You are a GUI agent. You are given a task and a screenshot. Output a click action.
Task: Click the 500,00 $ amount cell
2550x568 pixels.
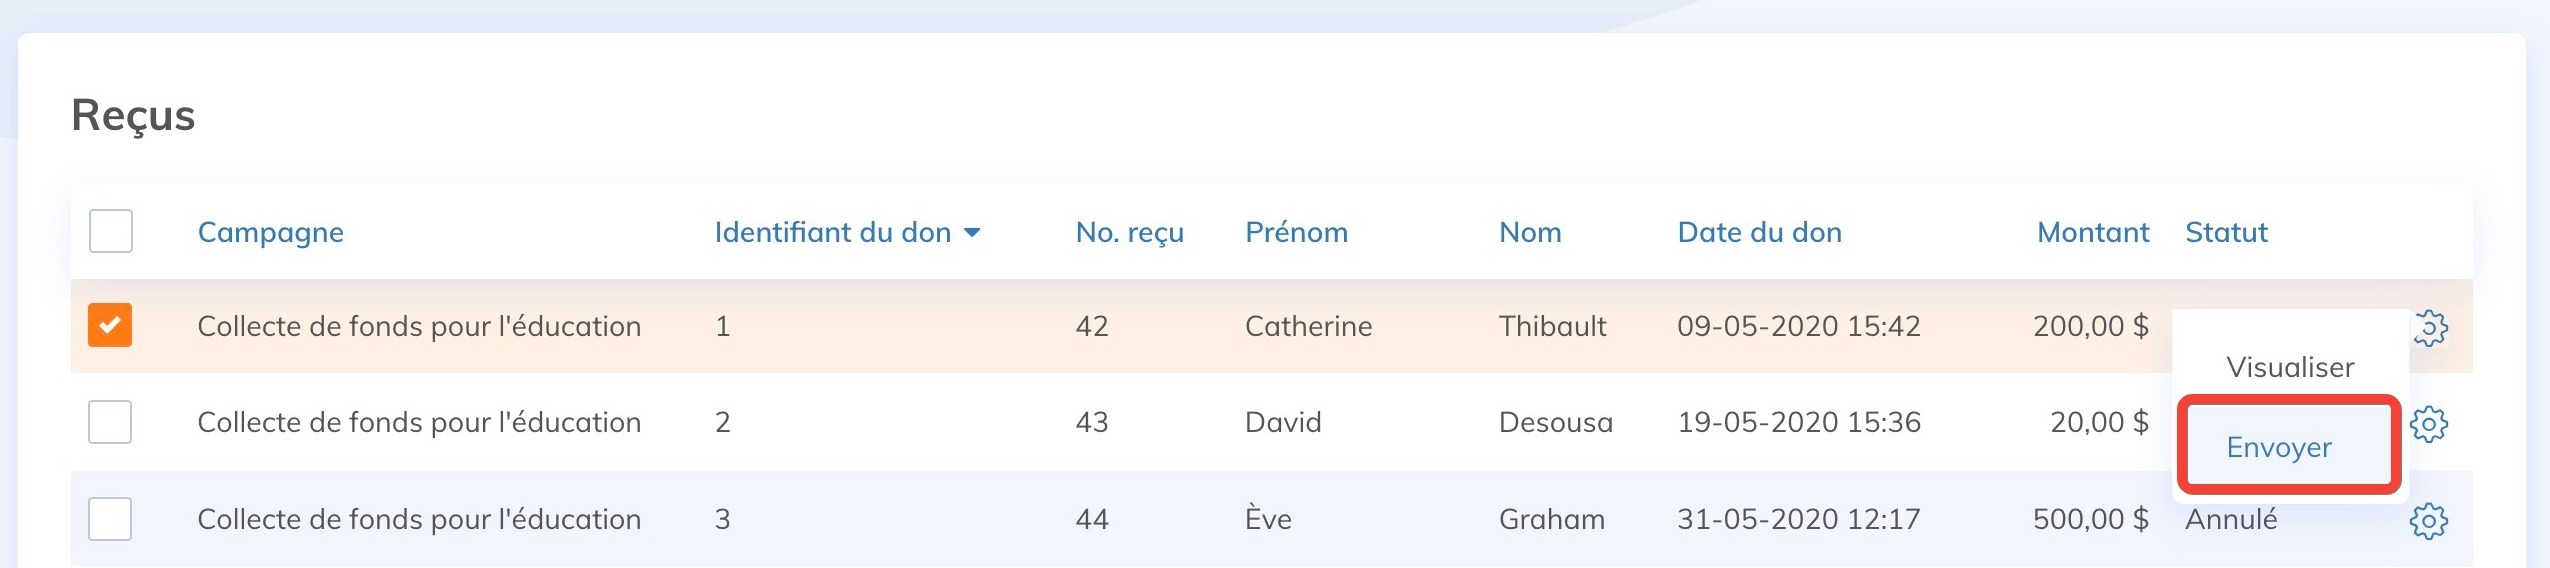pos(2090,519)
